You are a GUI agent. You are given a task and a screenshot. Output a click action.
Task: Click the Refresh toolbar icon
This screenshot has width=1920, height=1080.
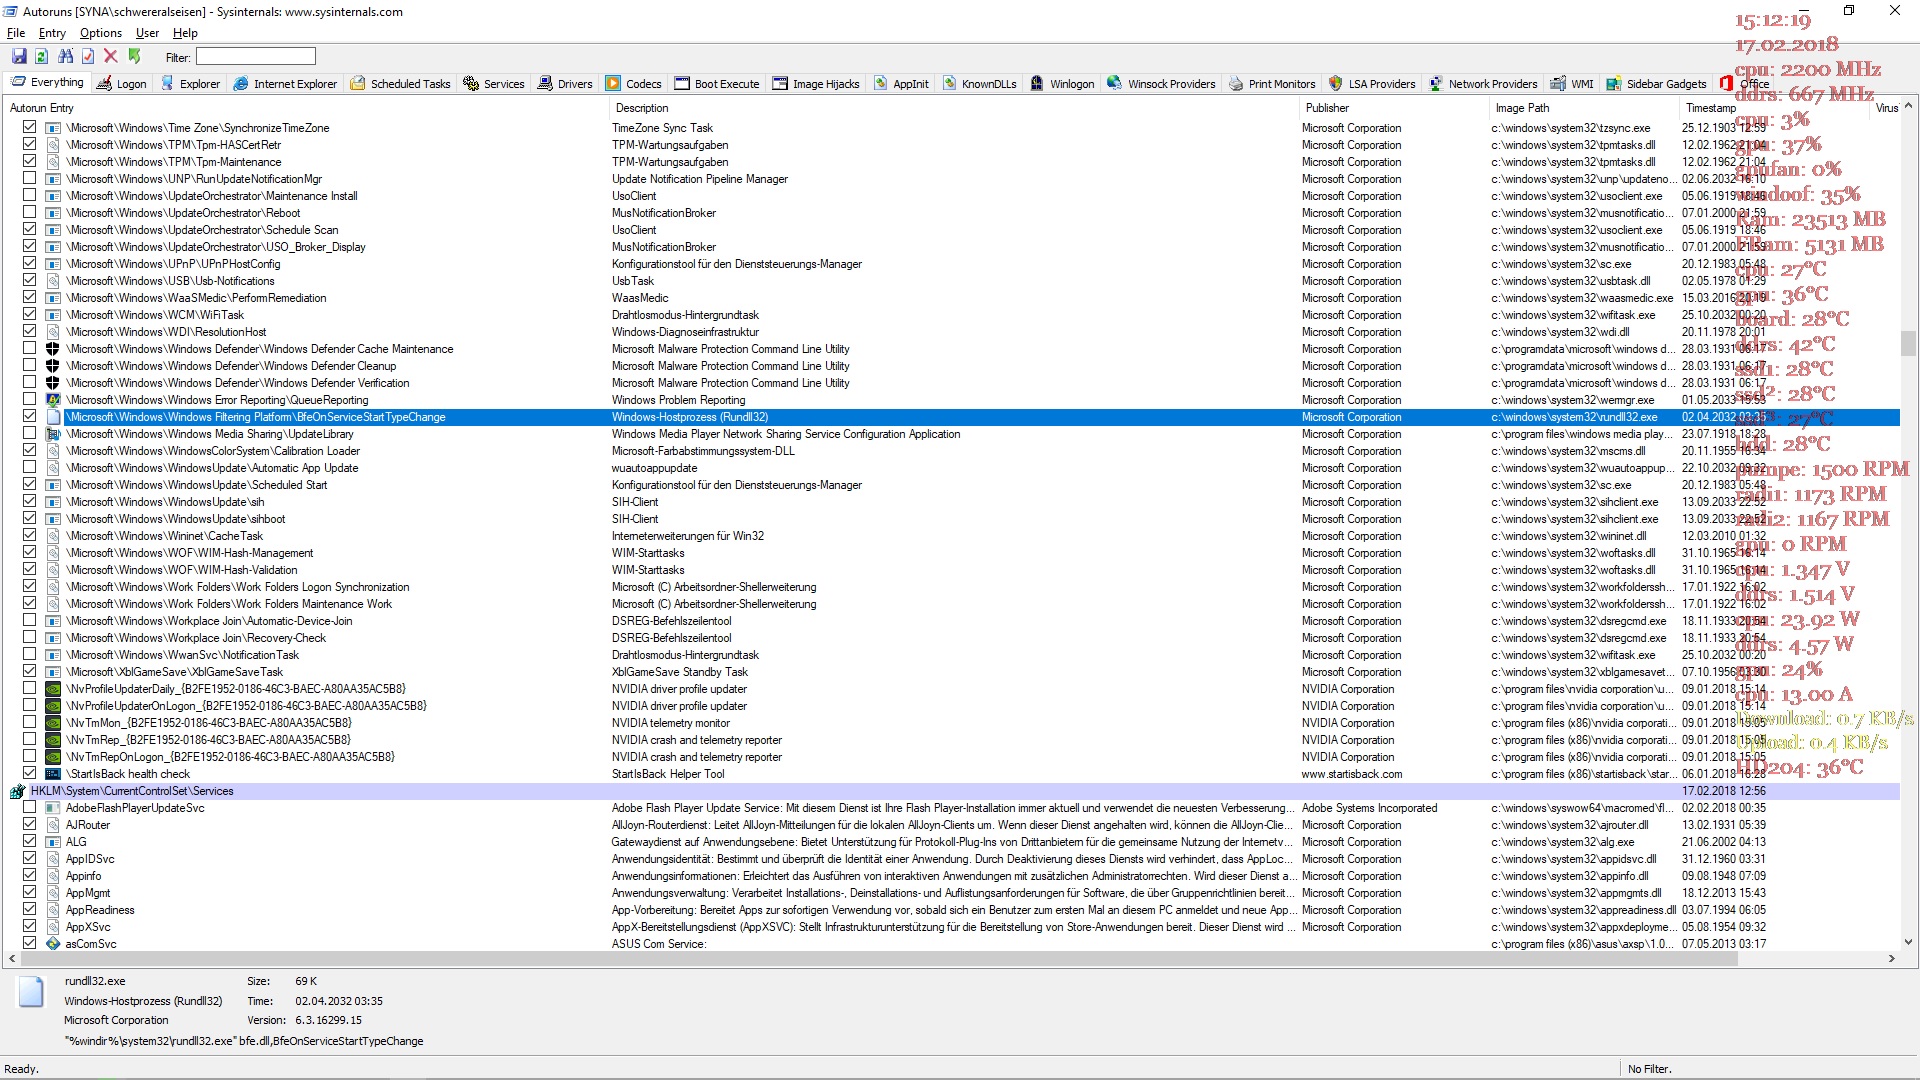(42, 57)
